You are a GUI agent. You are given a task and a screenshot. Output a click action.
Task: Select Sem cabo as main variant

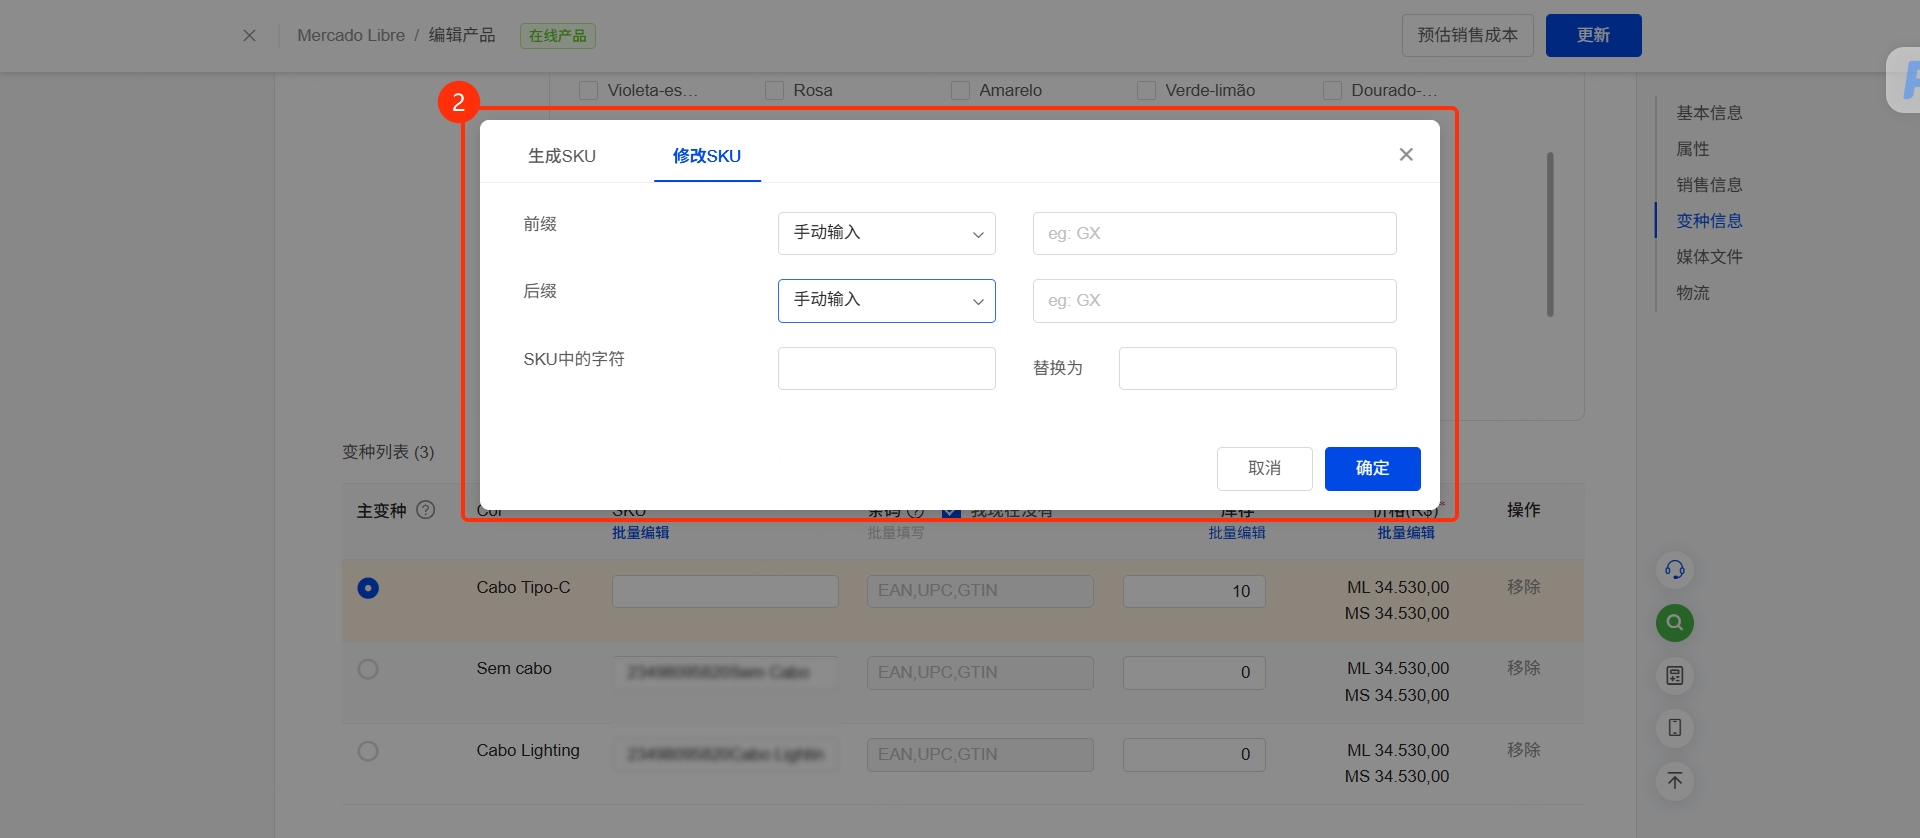click(x=368, y=669)
